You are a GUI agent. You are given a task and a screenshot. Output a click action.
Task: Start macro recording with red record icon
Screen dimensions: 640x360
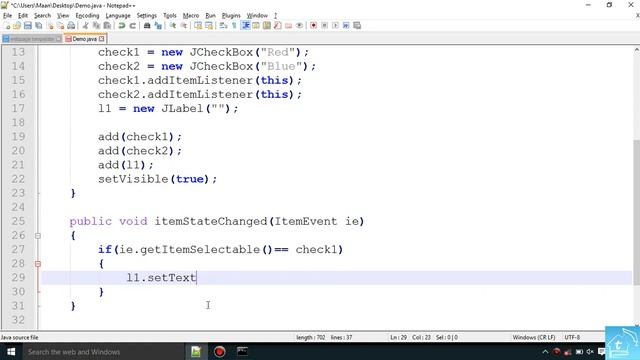point(313,26)
